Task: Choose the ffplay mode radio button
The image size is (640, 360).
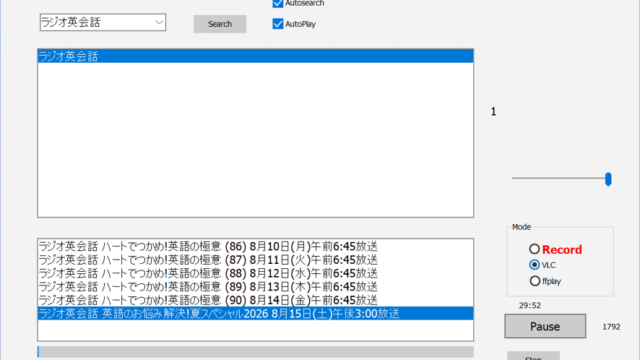Action: 534,281
